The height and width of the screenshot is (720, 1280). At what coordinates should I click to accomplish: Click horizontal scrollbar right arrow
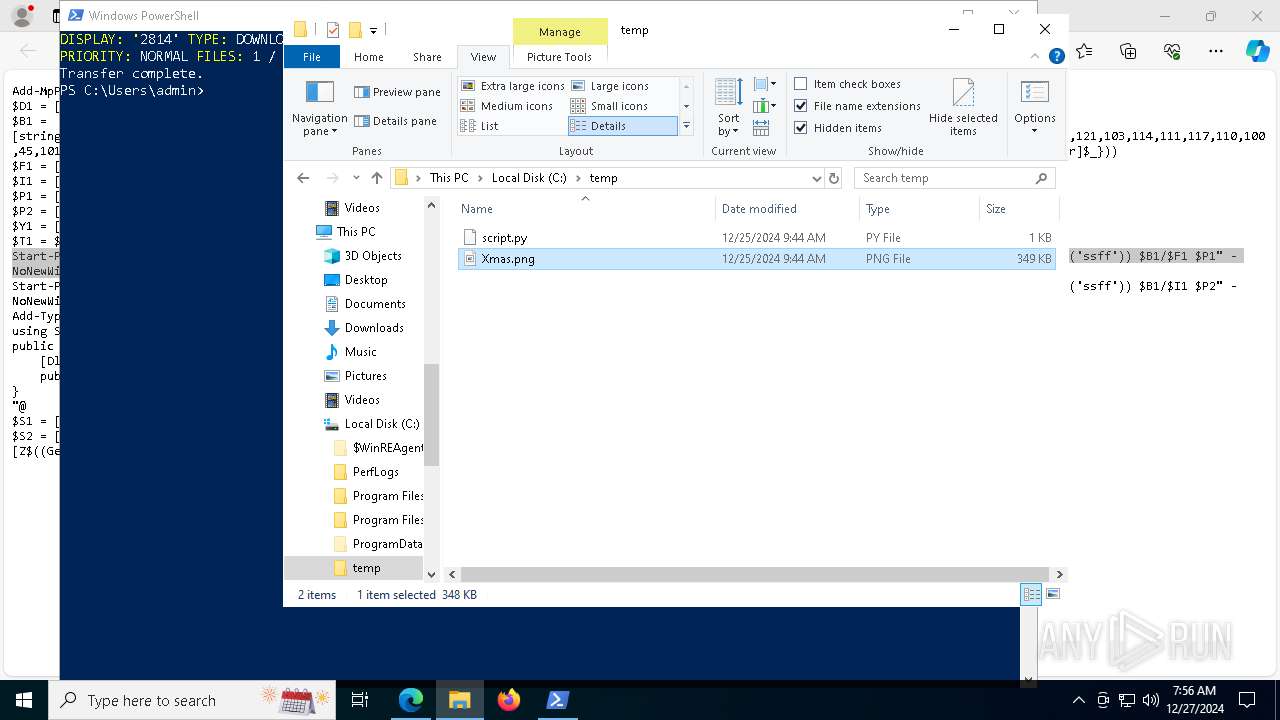click(1060, 575)
